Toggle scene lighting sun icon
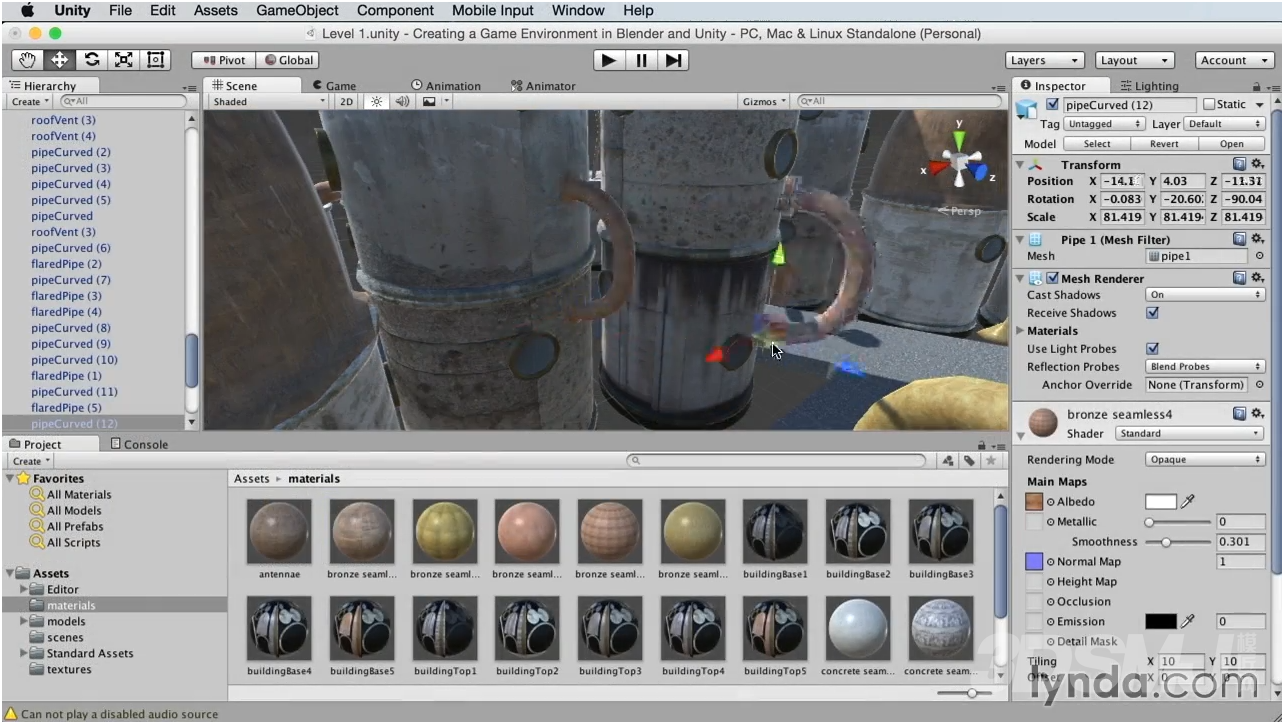 pos(377,101)
